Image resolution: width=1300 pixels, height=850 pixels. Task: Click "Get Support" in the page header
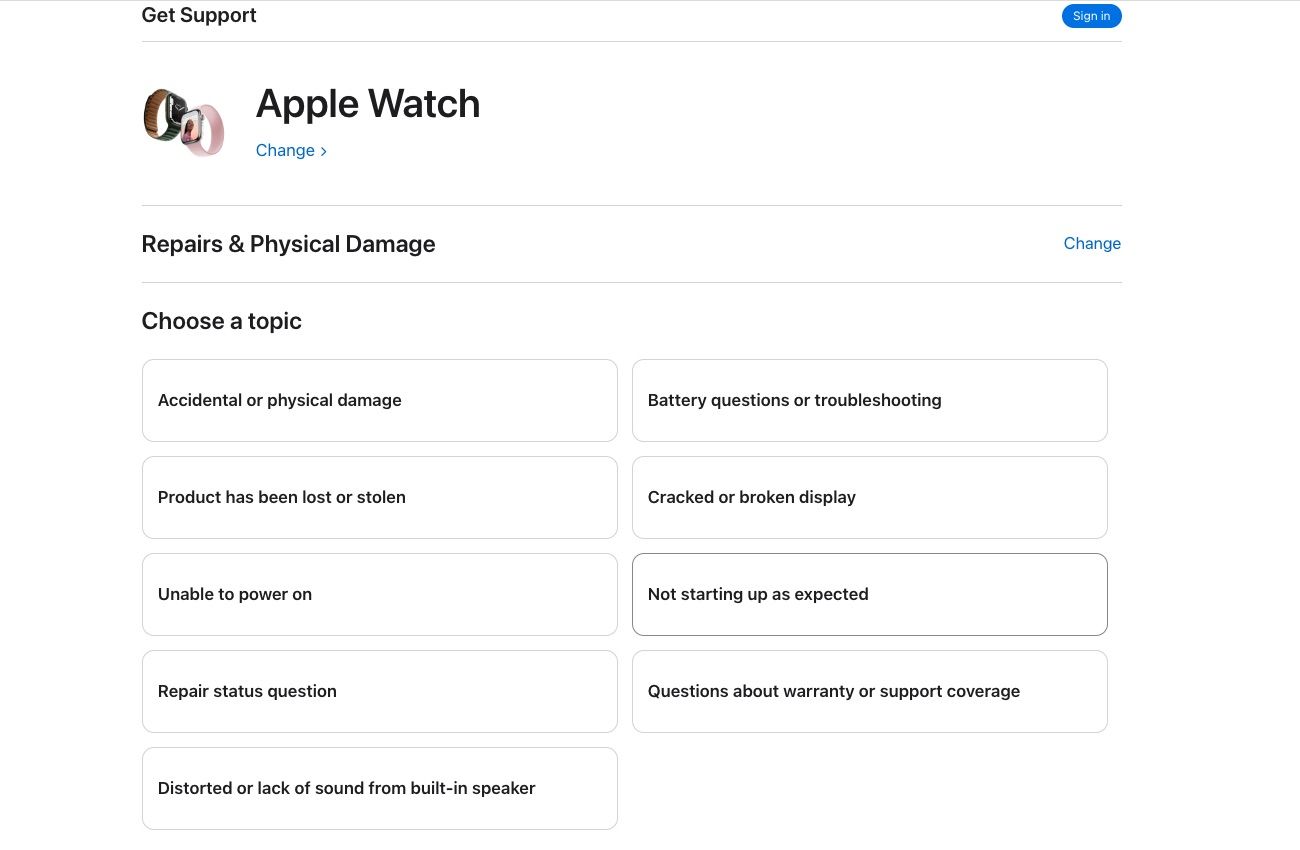pyautogui.click(x=198, y=15)
